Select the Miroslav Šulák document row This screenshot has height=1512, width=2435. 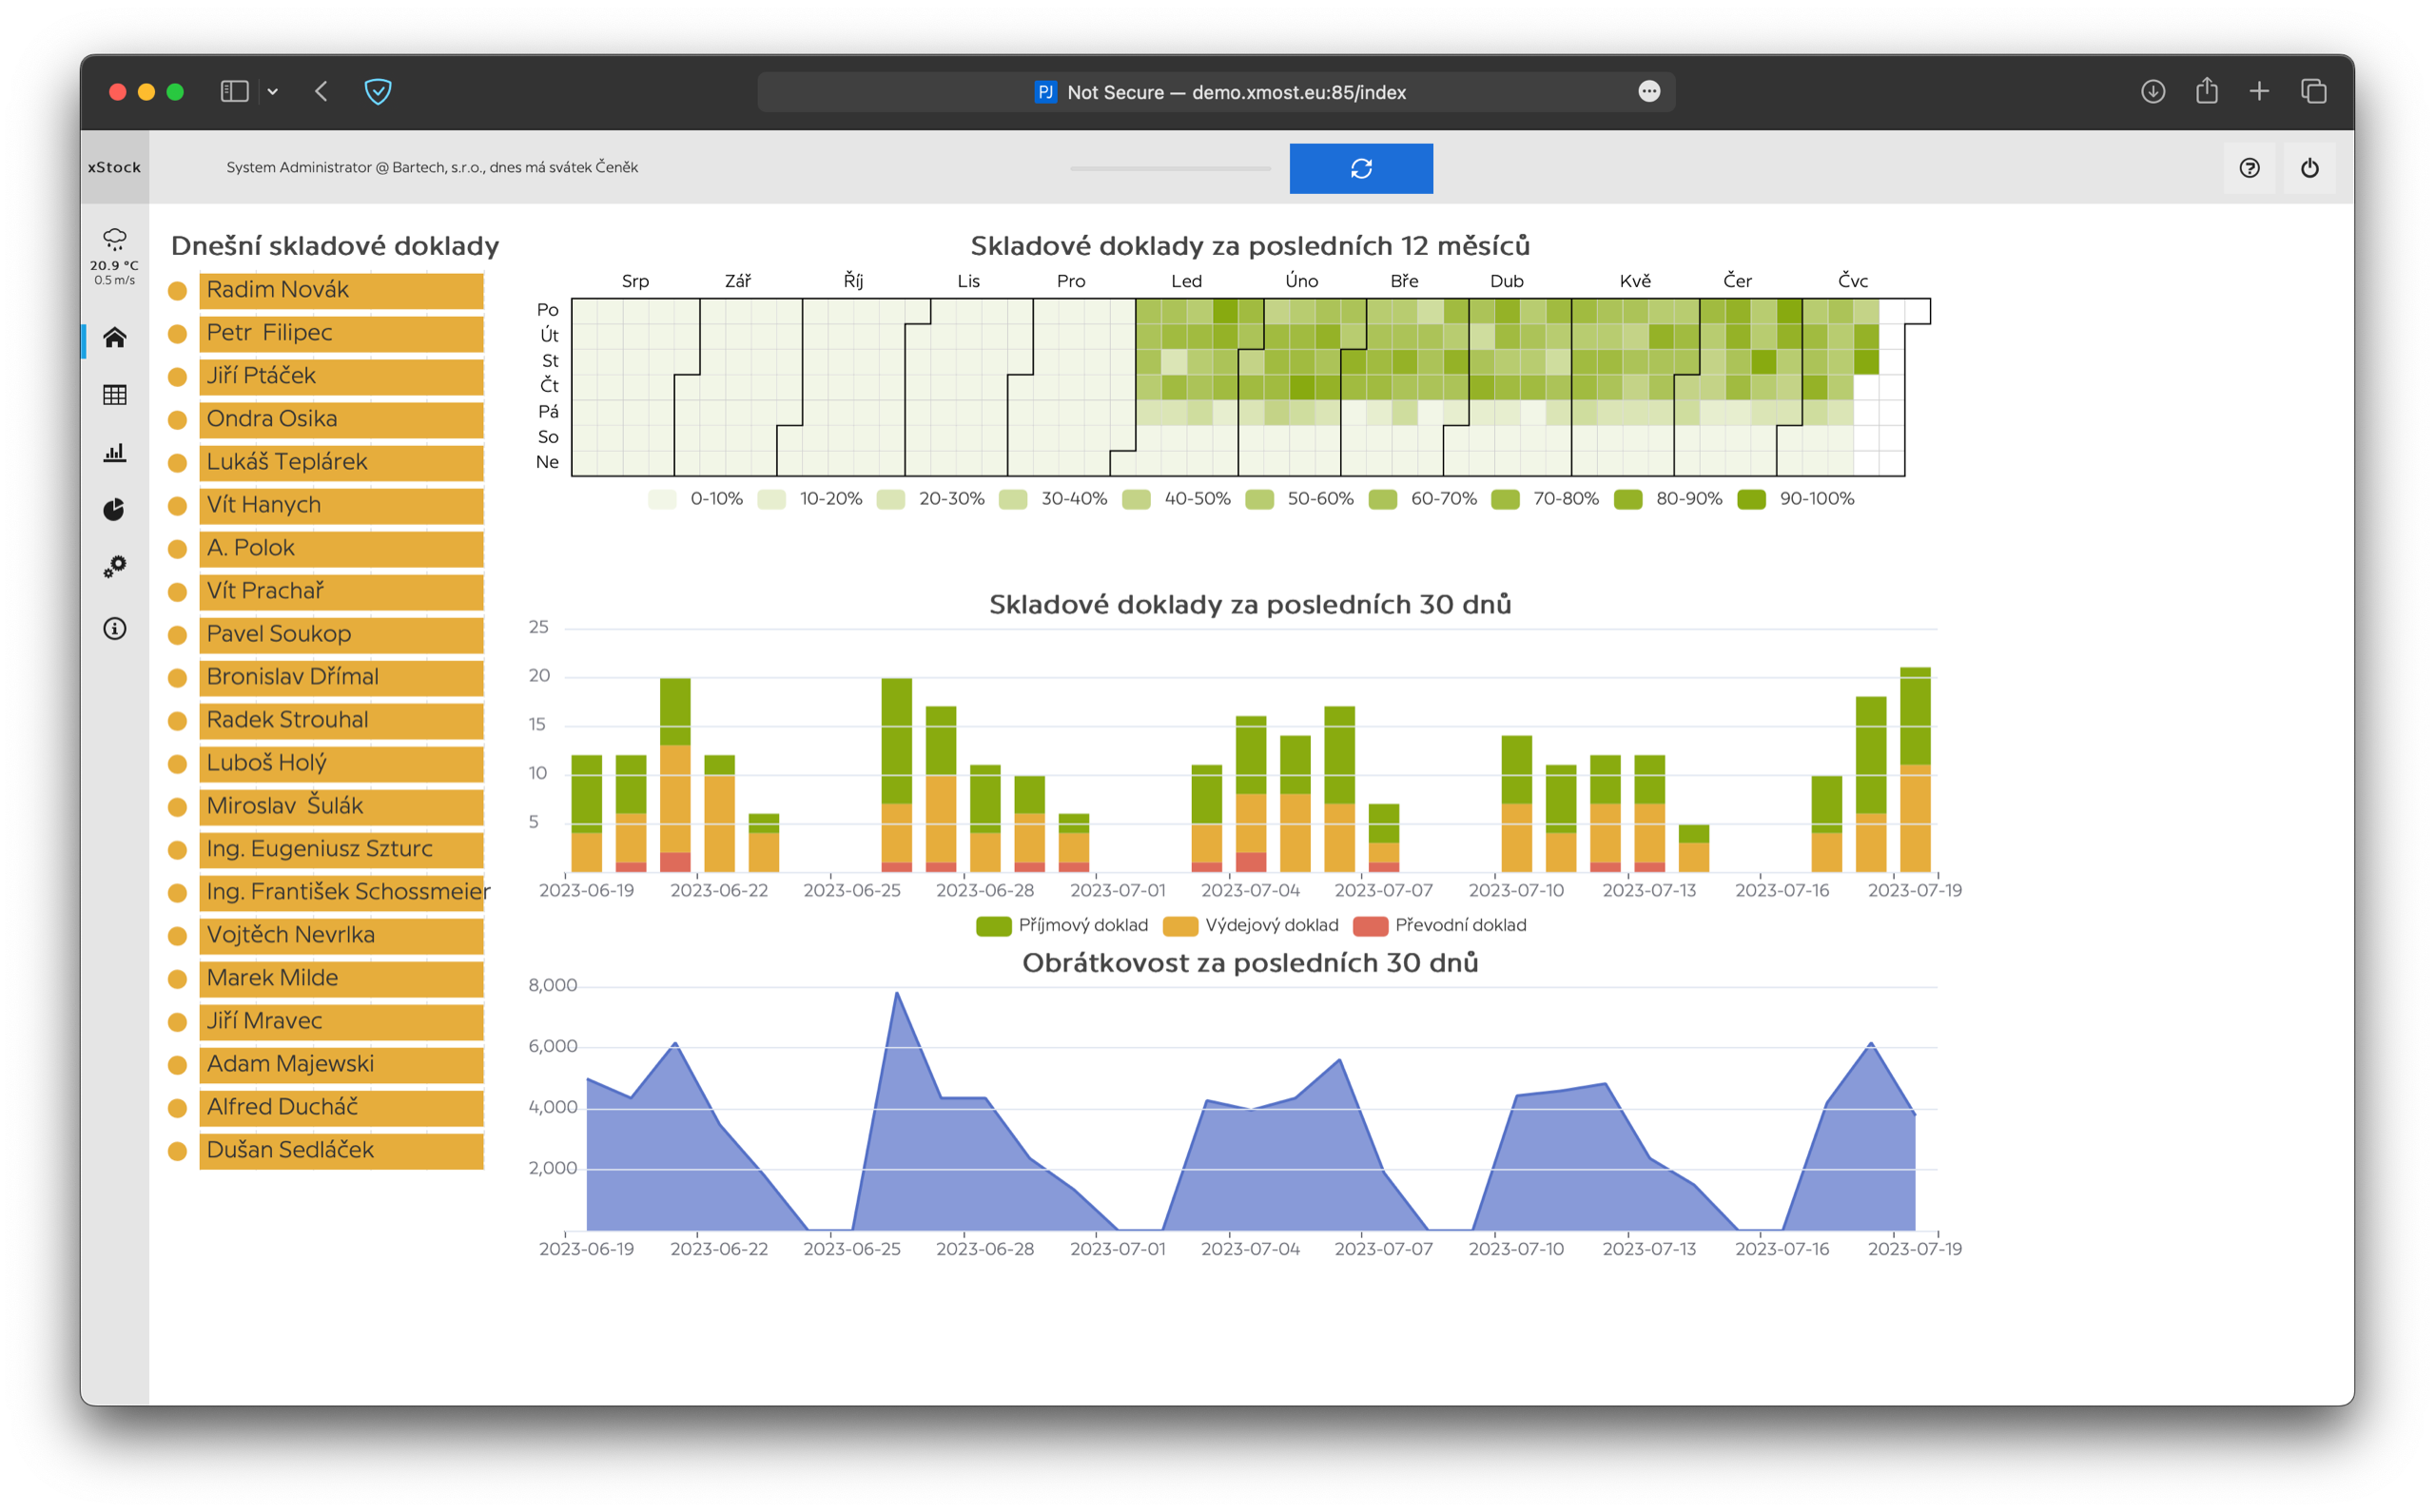(x=341, y=806)
